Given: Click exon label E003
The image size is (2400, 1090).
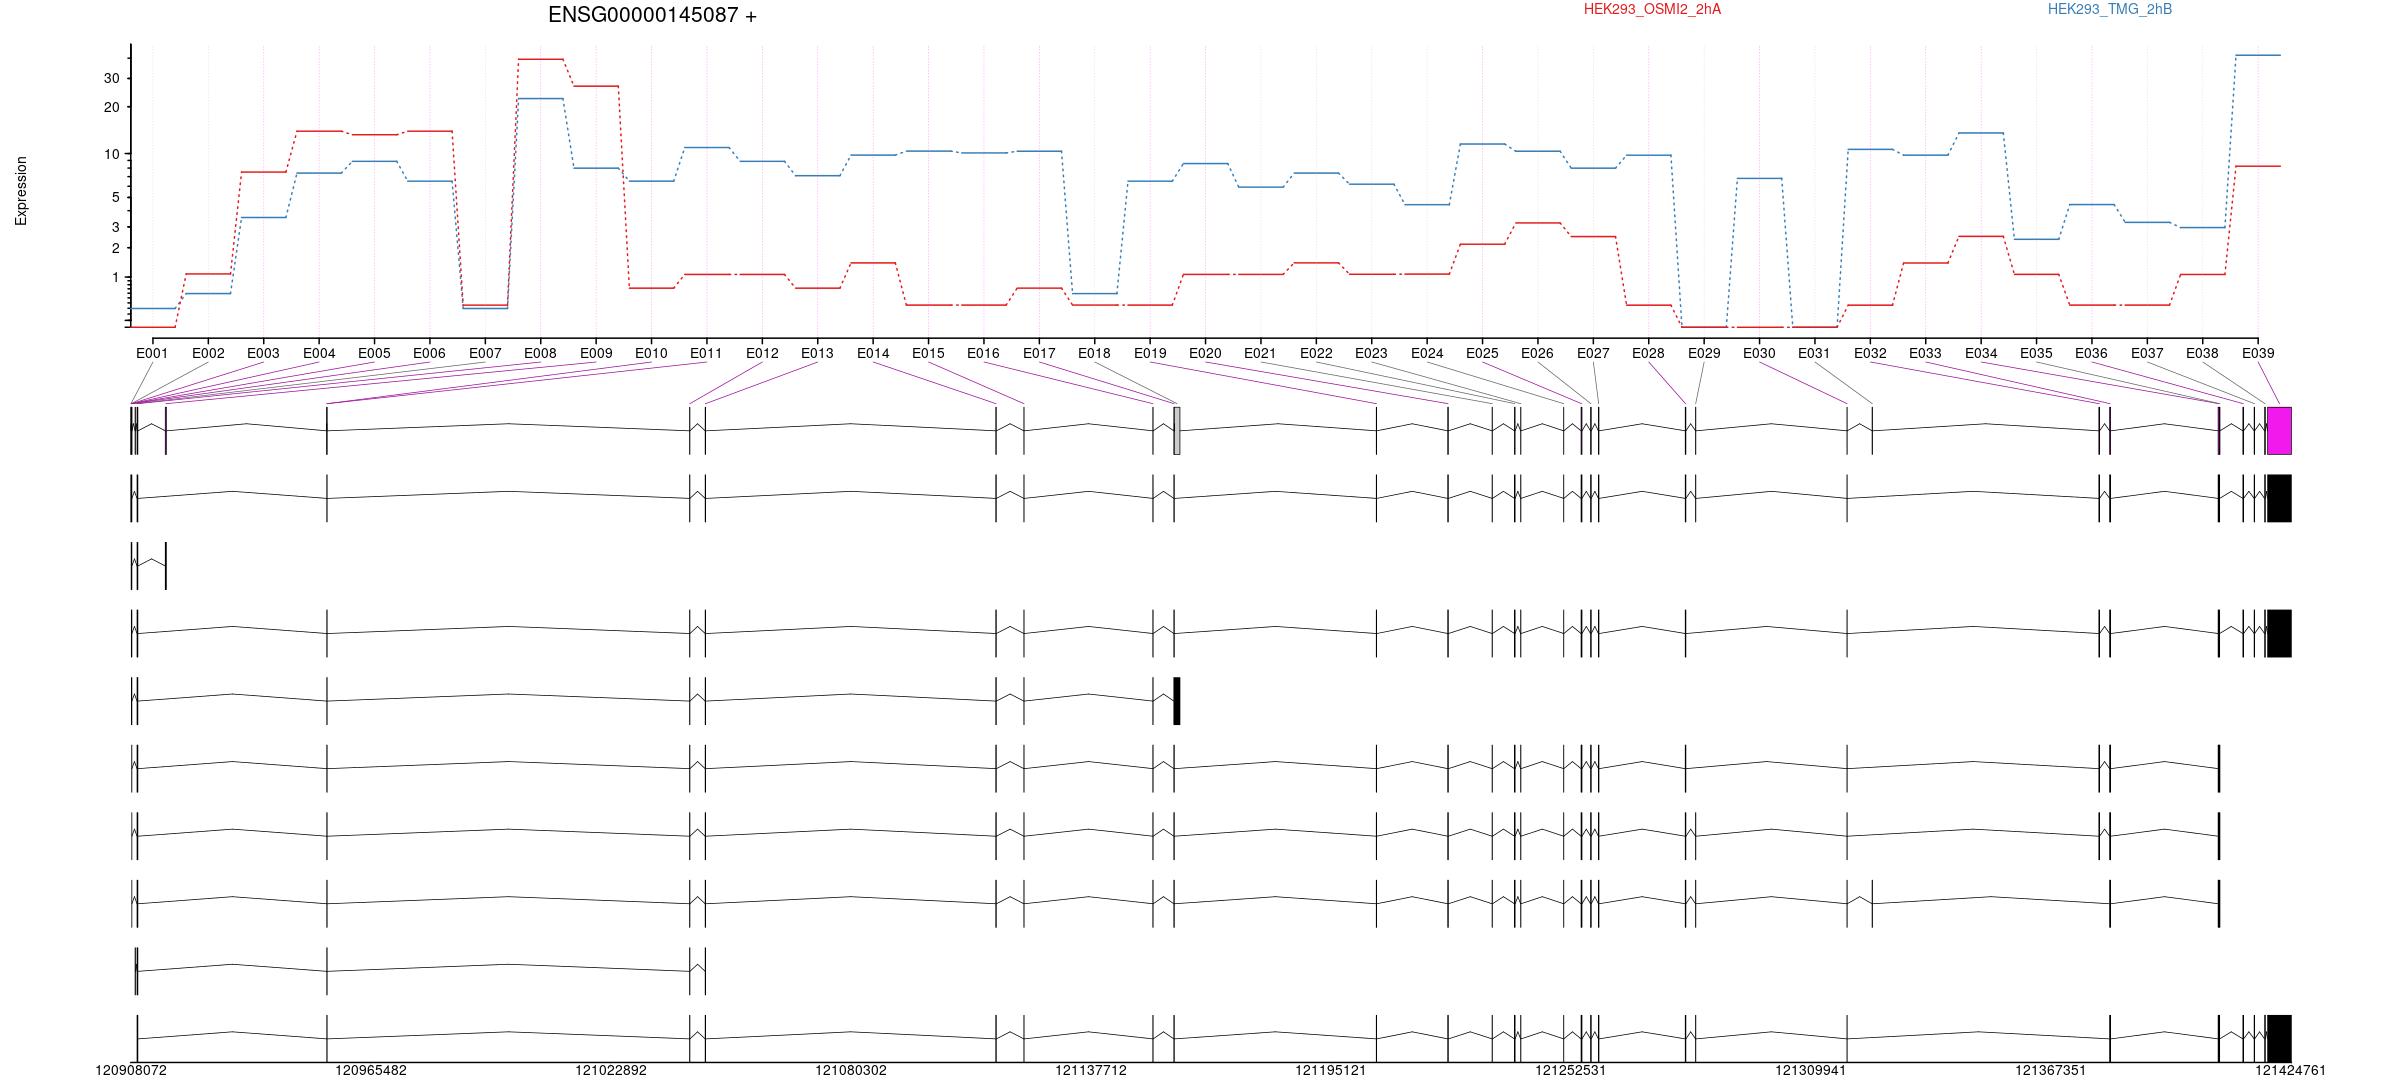Looking at the screenshot, I should tap(263, 353).
